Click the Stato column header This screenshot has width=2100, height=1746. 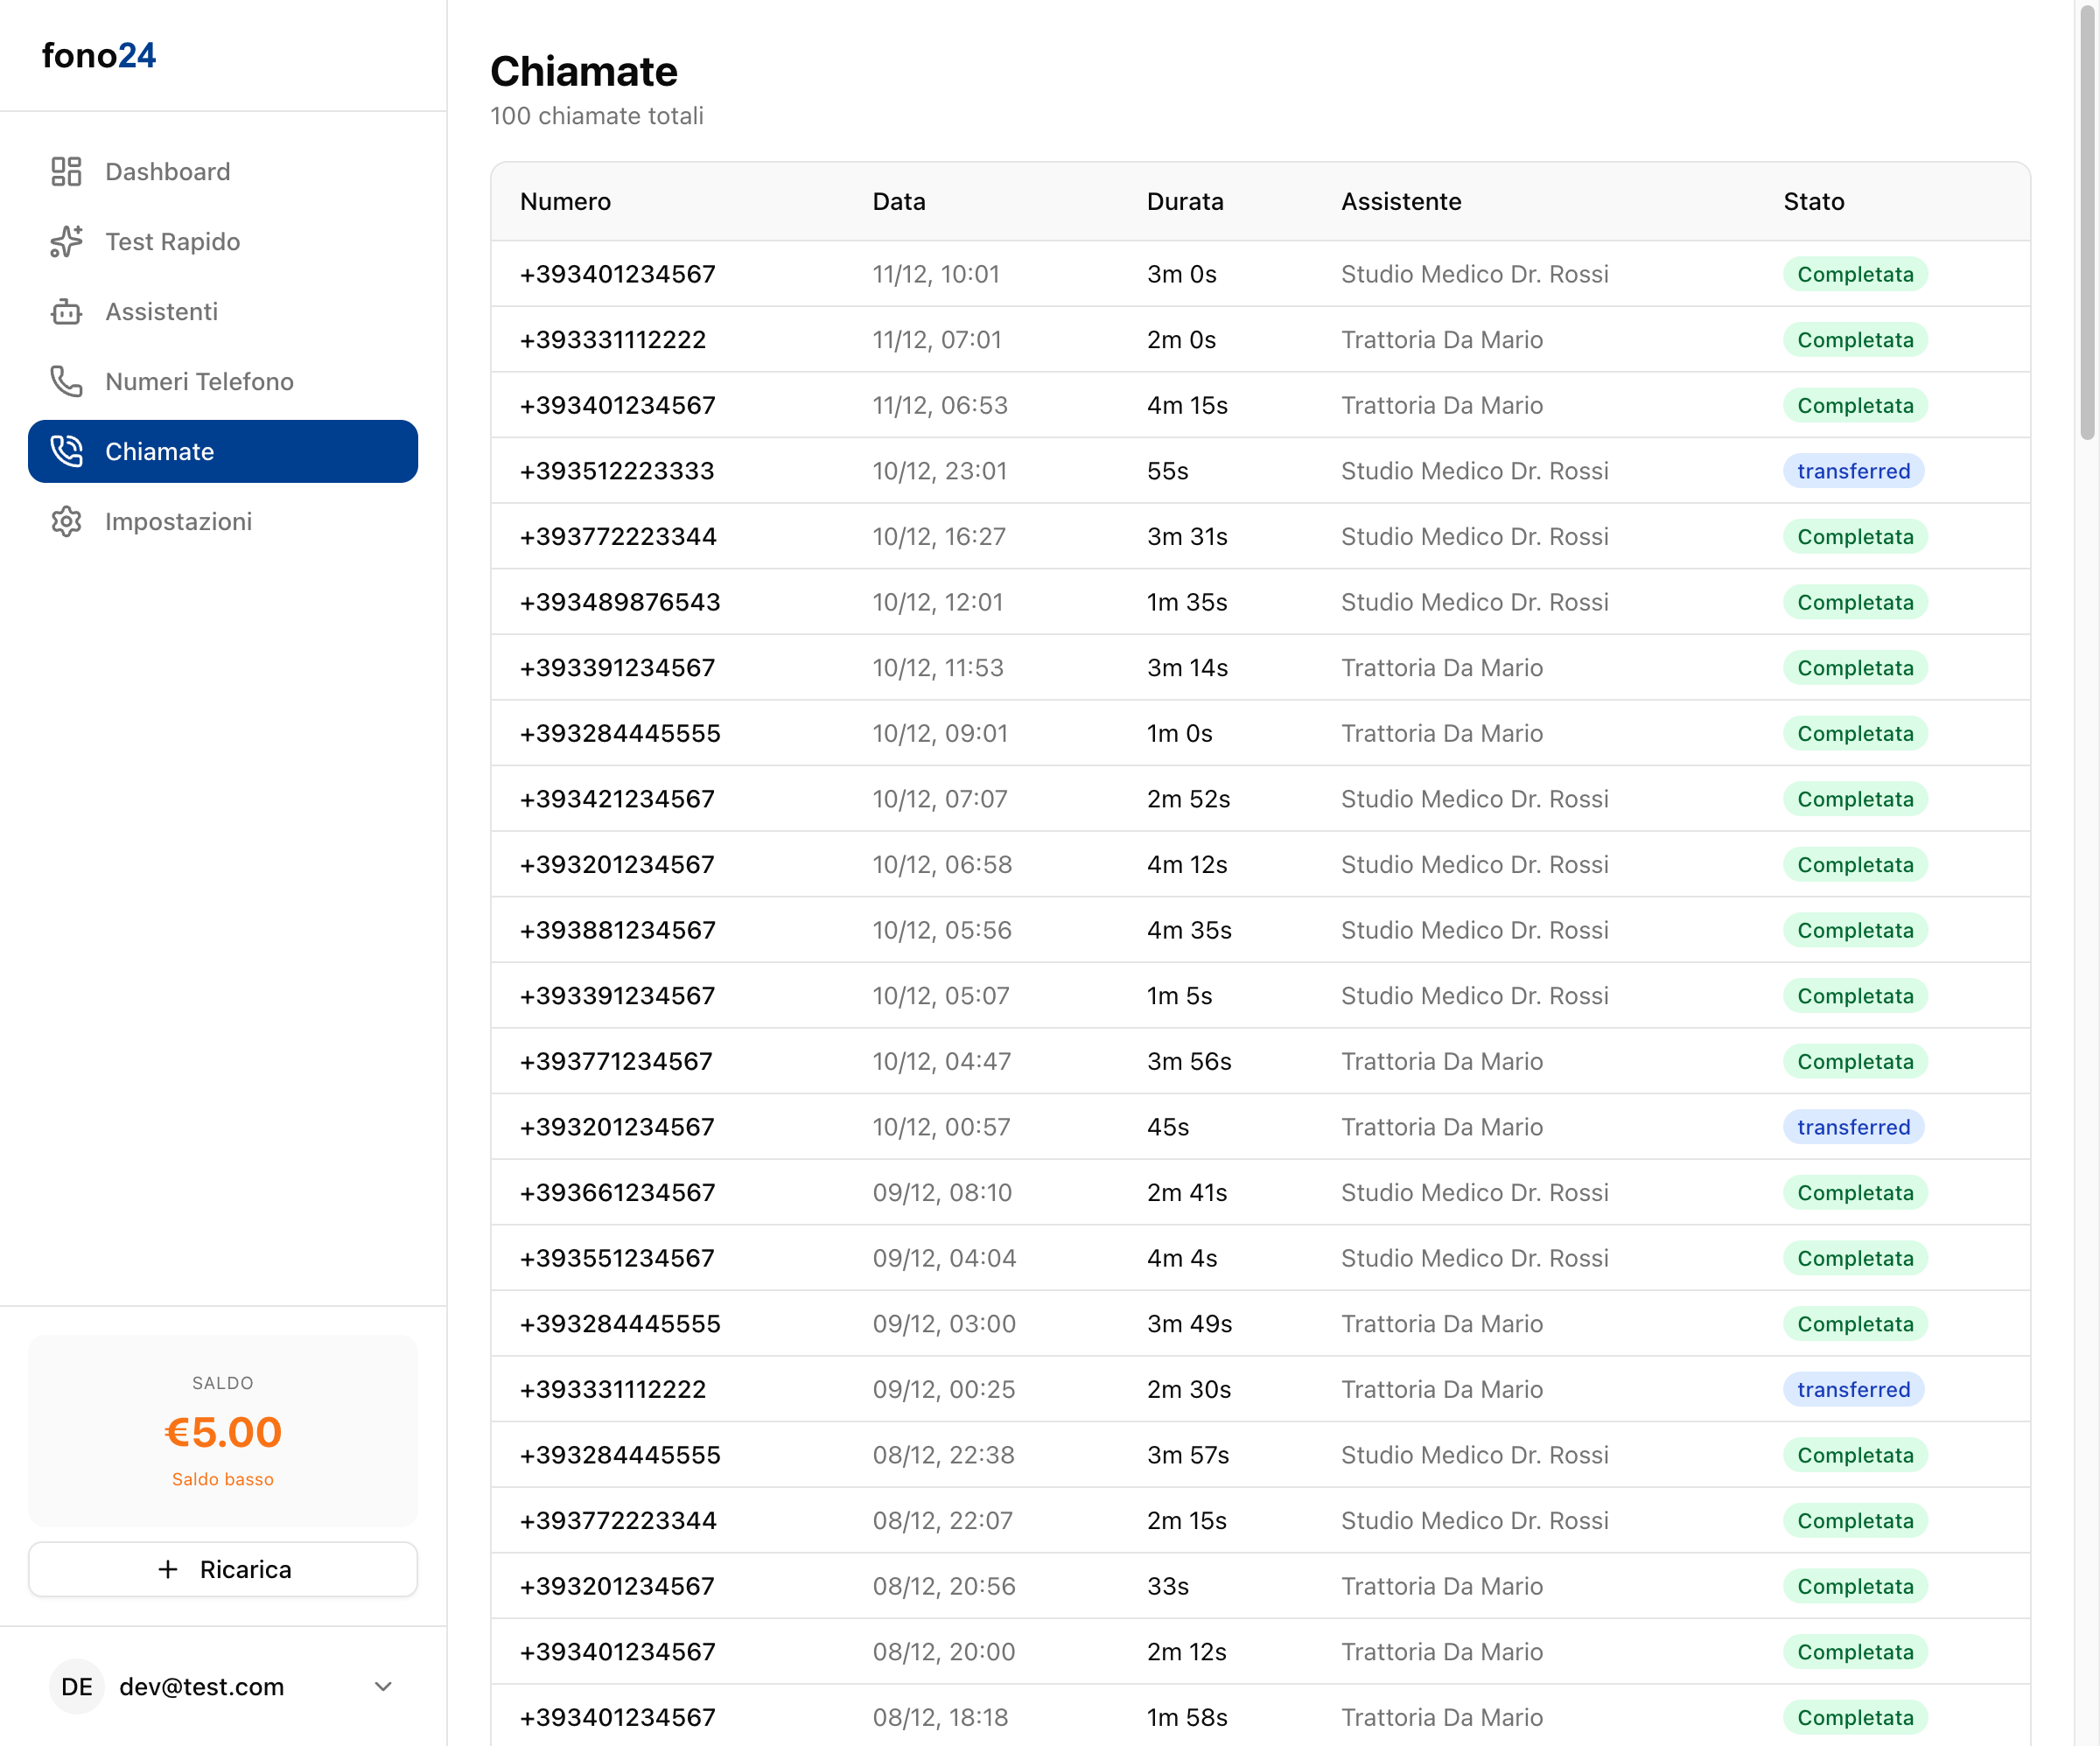pyautogui.click(x=1813, y=201)
